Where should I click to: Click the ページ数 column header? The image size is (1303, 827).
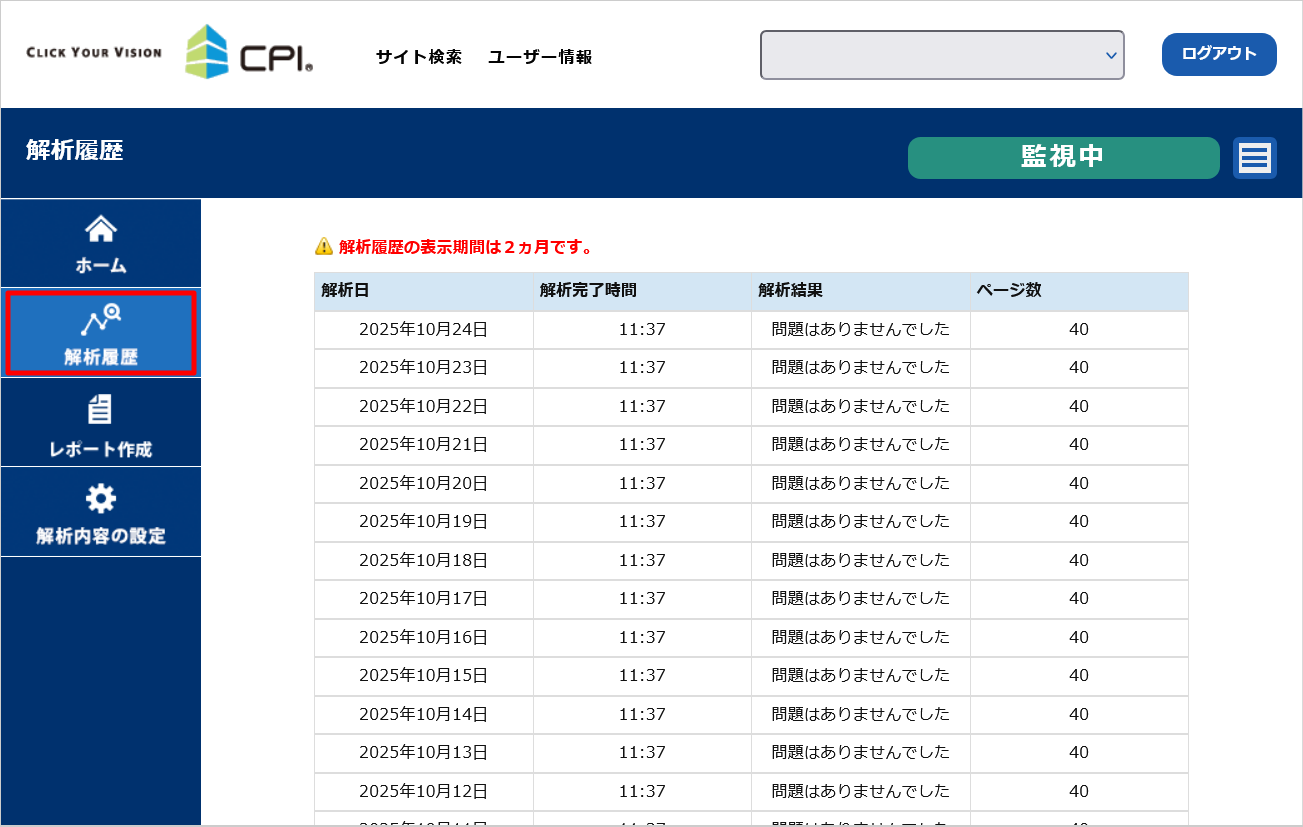(x=1009, y=291)
